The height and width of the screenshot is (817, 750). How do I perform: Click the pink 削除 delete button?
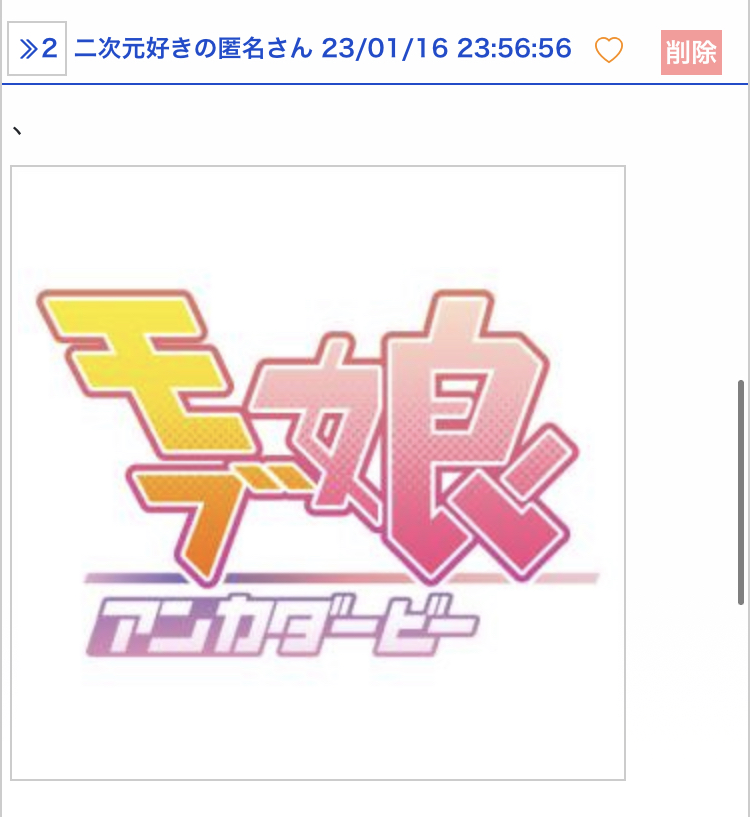coord(691,52)
